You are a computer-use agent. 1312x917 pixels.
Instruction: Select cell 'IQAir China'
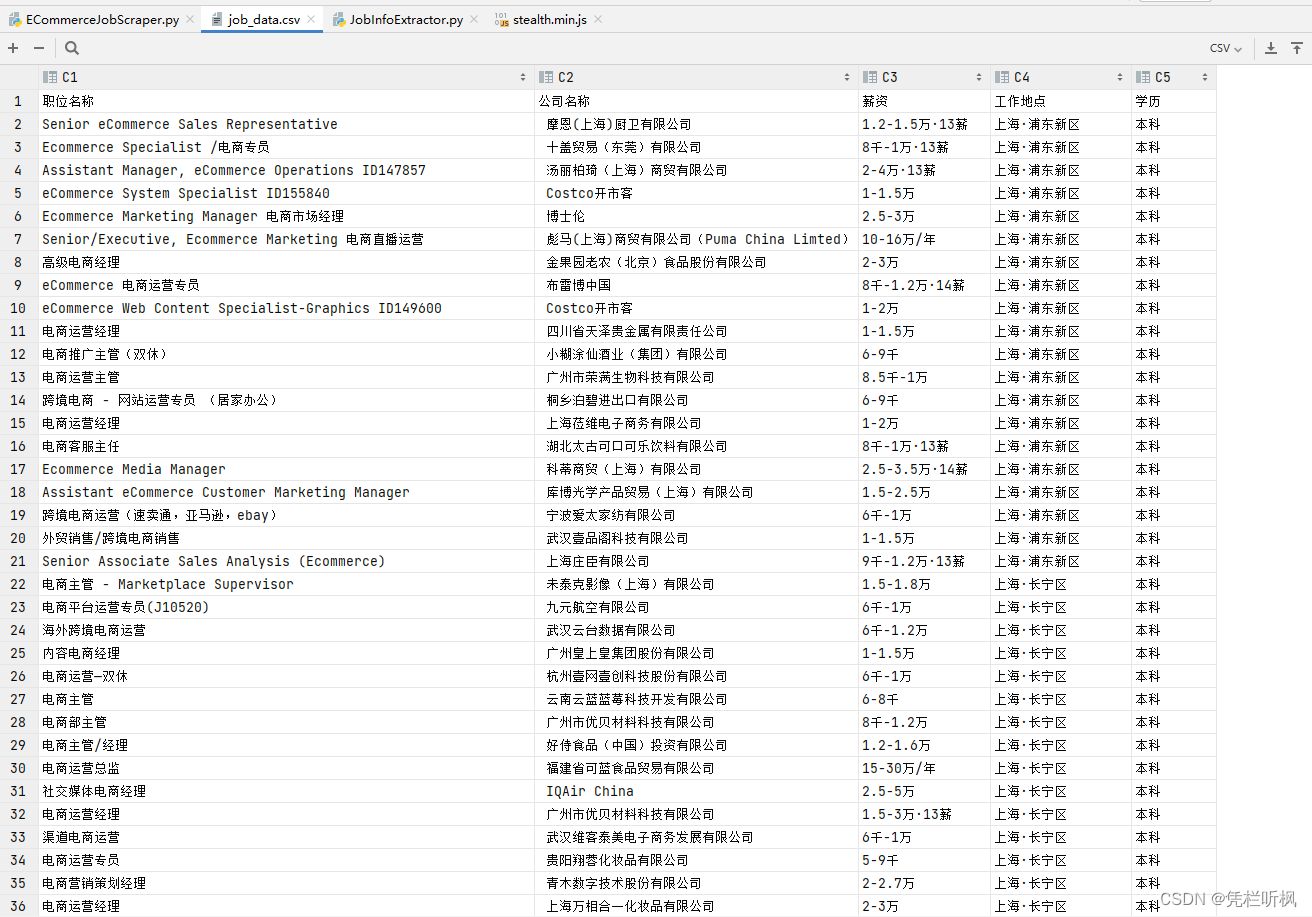(x=696, y=791)
